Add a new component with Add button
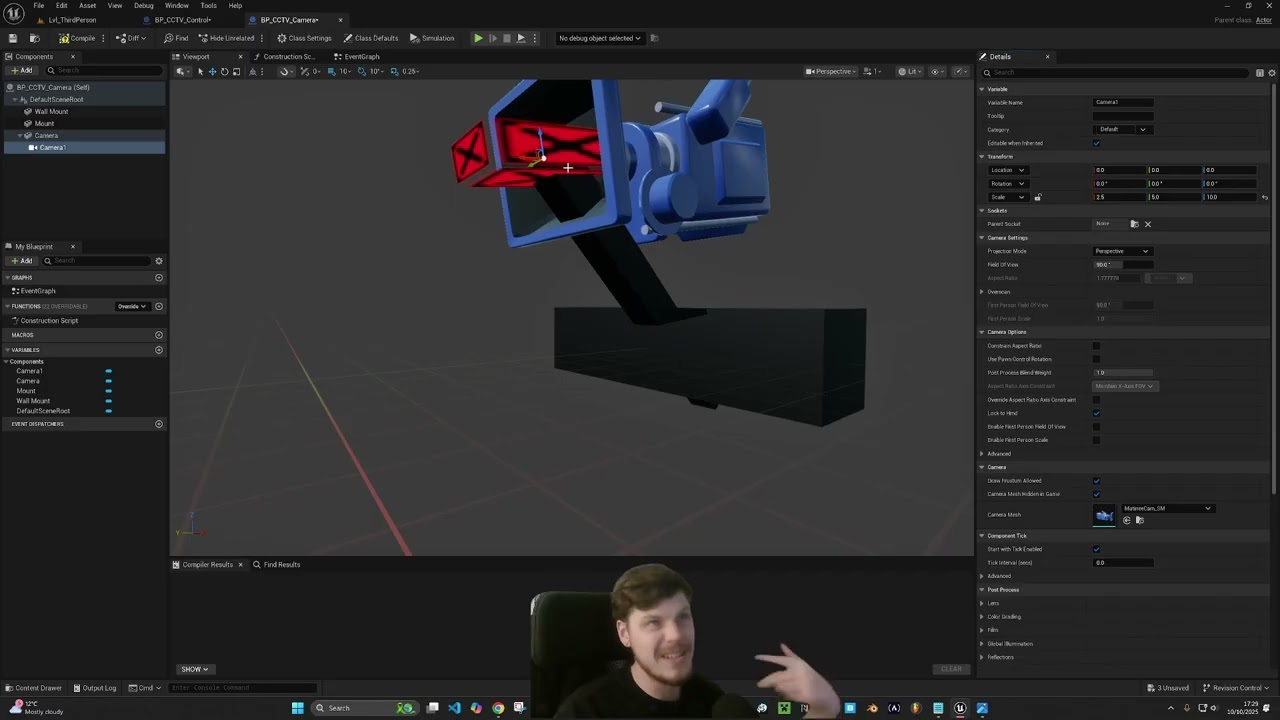 (x=21, y=70)
